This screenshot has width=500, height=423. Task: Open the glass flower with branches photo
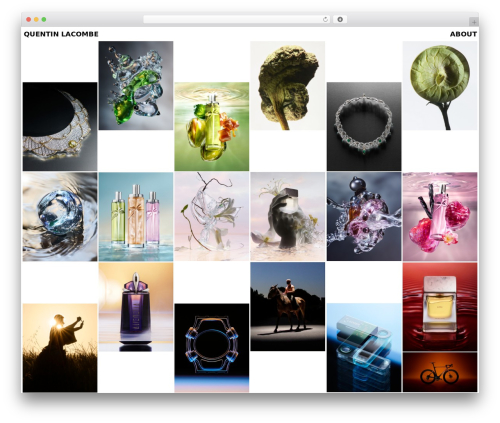(x=212, y=216)
